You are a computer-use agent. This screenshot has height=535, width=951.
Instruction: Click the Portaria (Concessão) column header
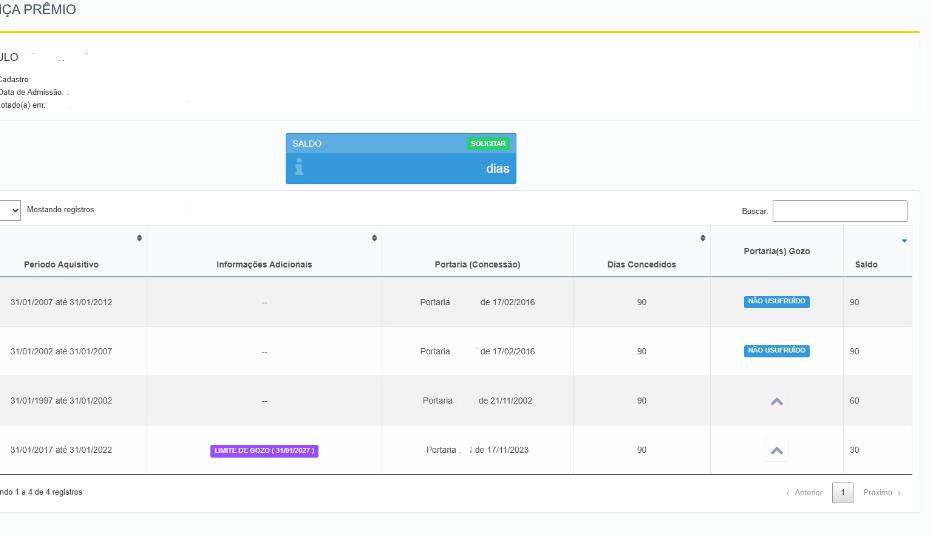tap(477, 265)
